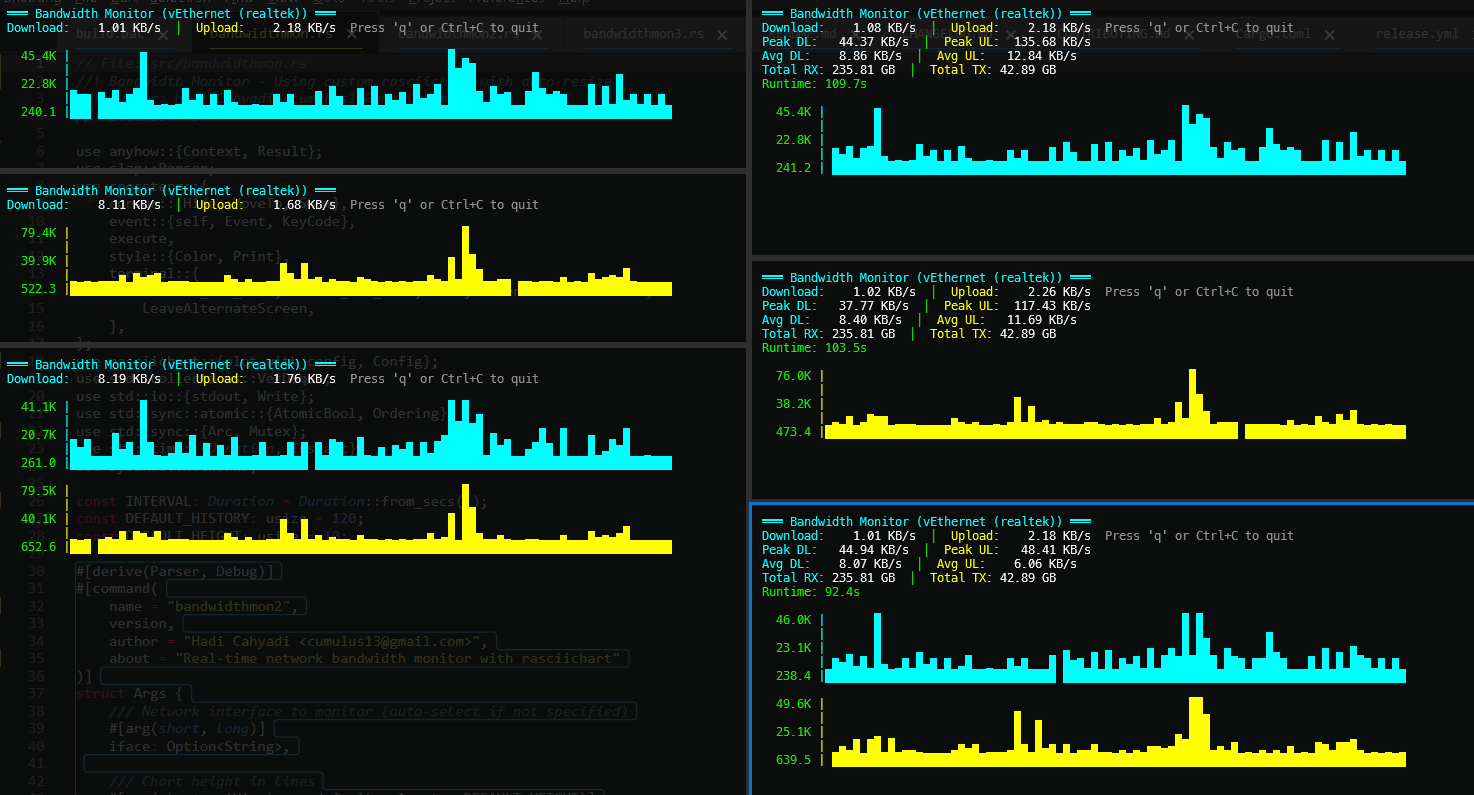Close the bandwidthmon2.rs tab
The width and height of the screenshot is (1474, 795).
[537, 35]
